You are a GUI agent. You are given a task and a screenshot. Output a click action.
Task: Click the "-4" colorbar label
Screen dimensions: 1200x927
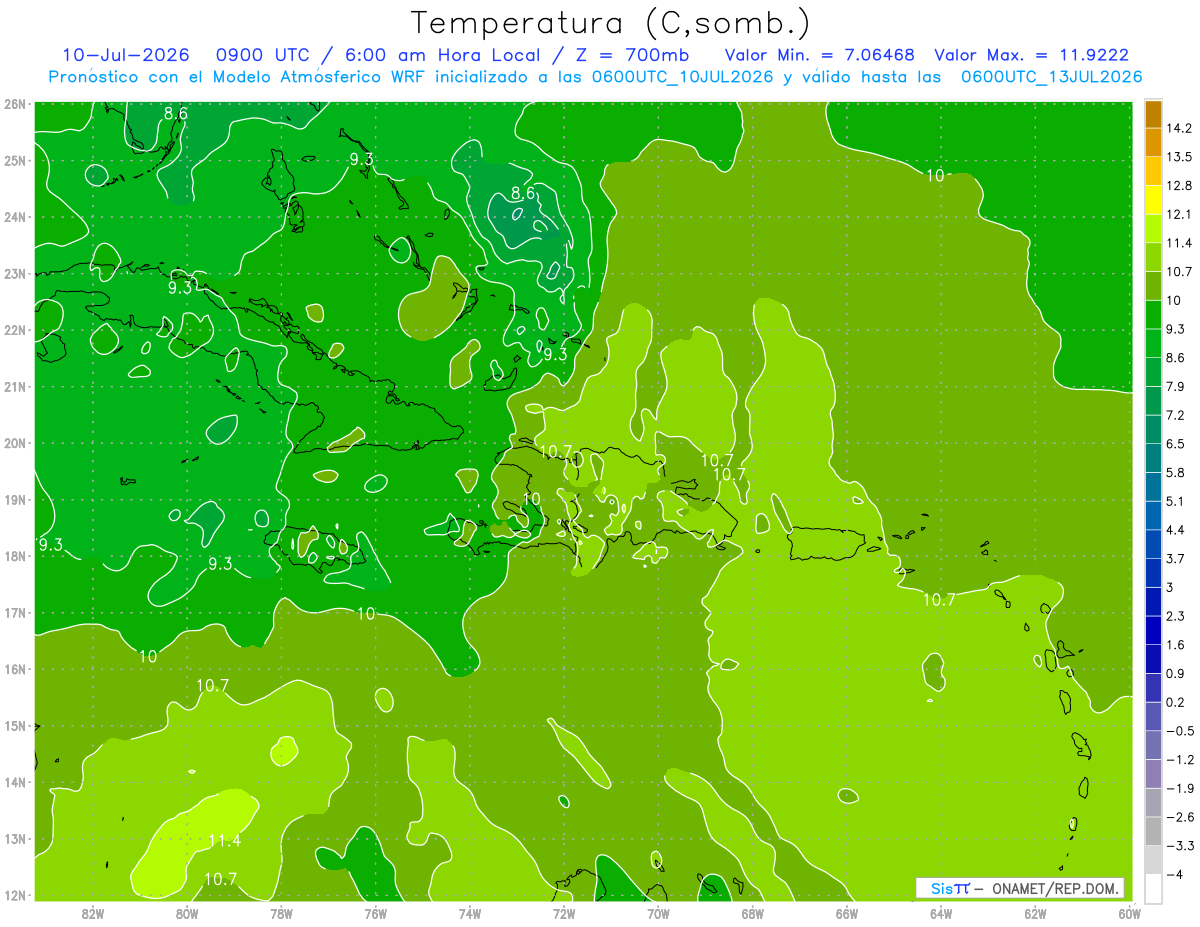pyautogui.click(x=1176, y=875)
